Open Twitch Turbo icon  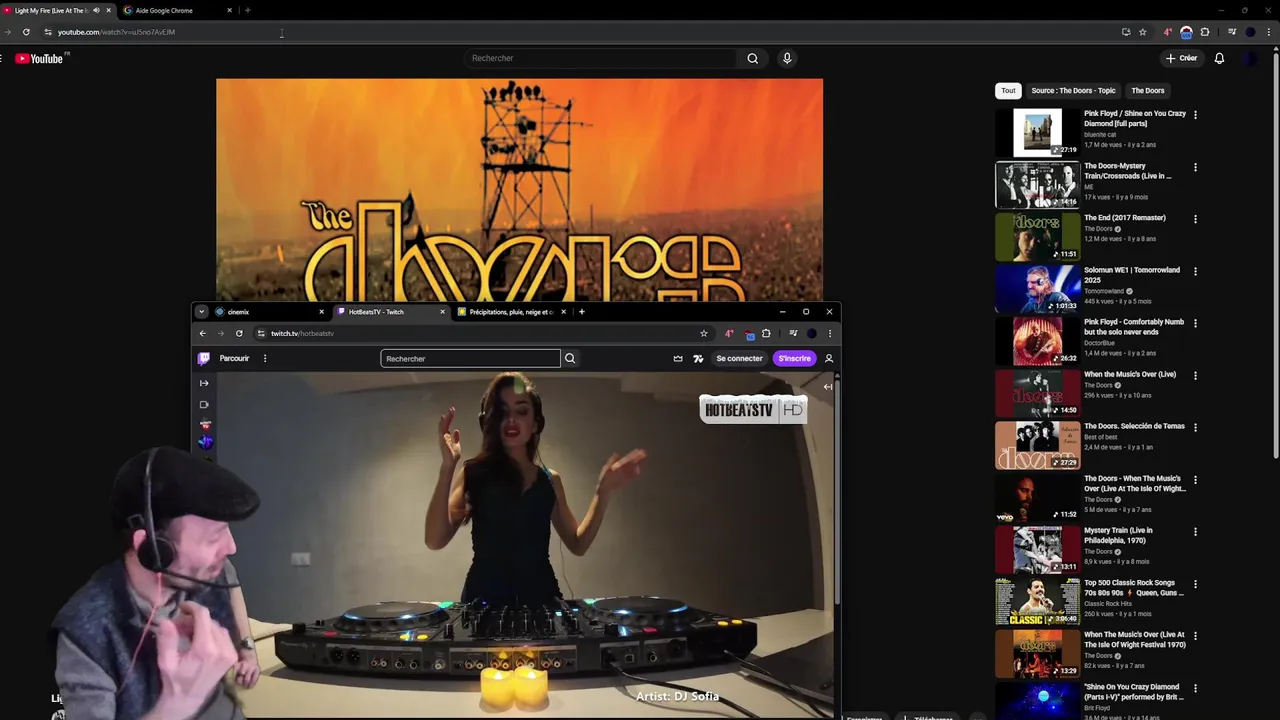[698, 359]
